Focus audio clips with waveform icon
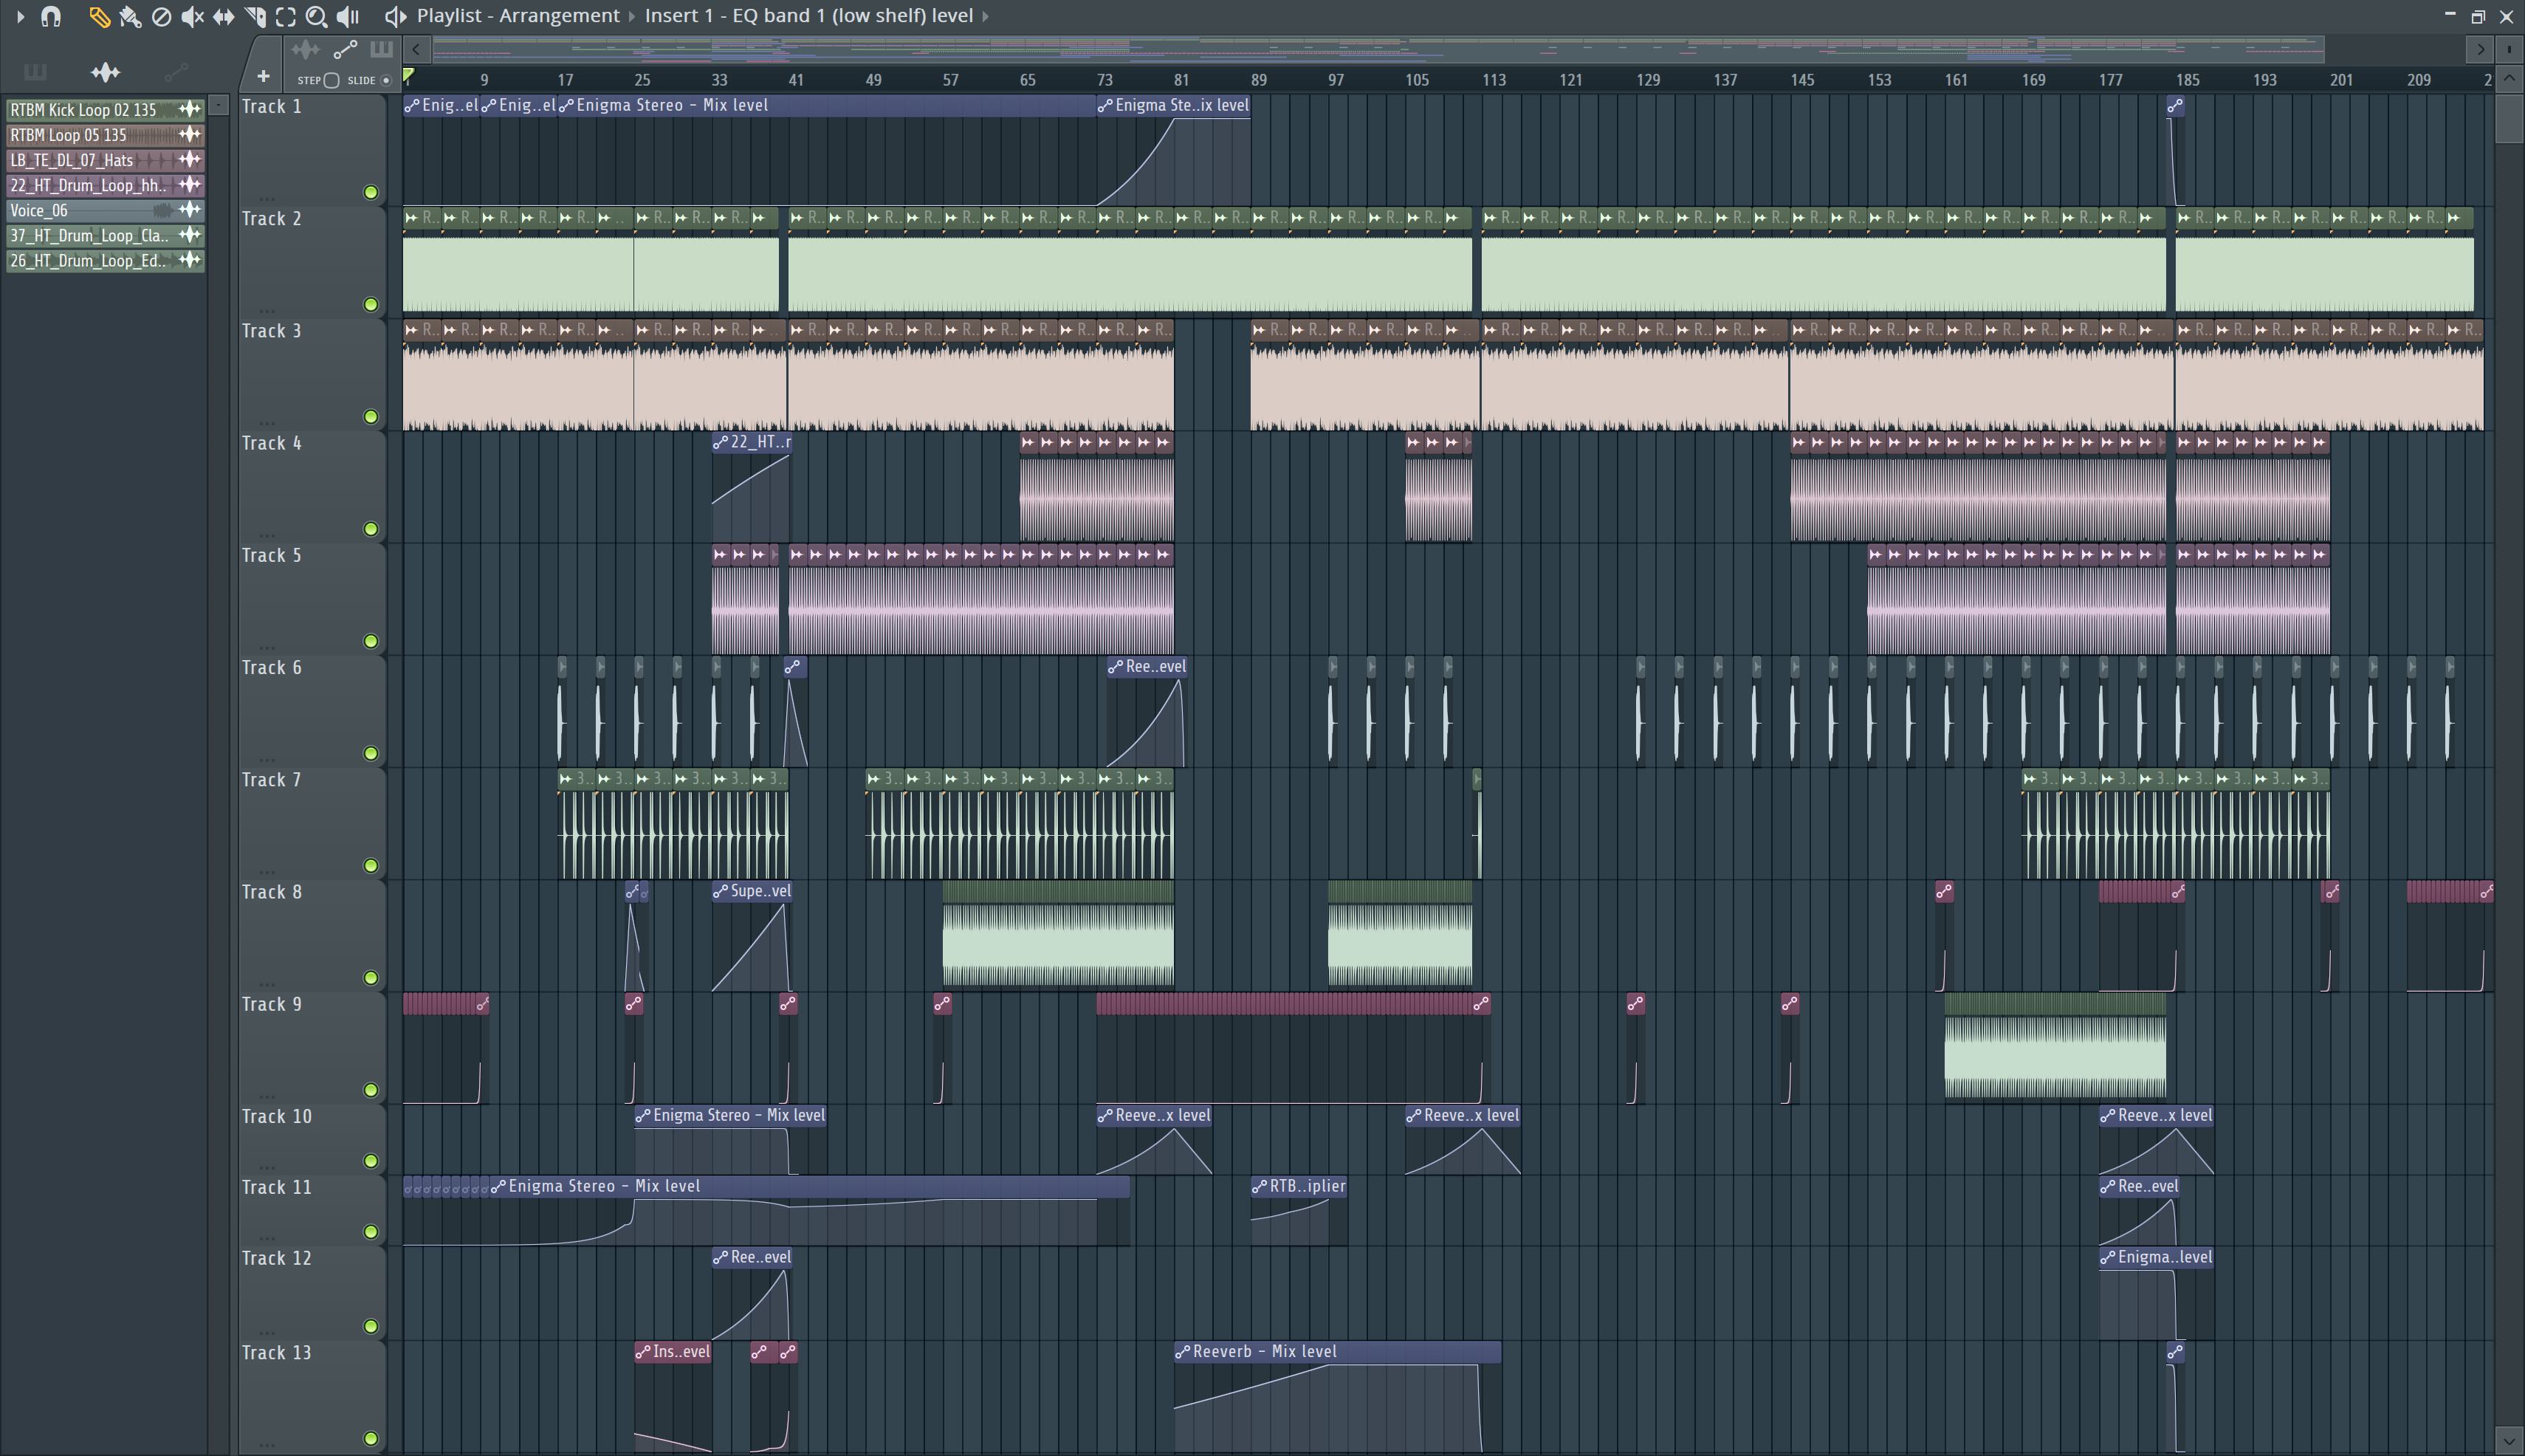This screenshot has height=1456, width=2525. 305,49
